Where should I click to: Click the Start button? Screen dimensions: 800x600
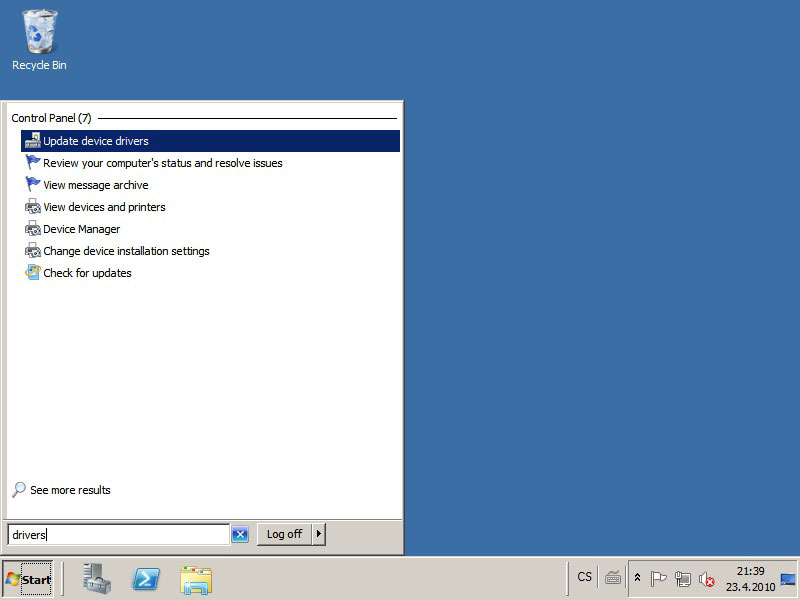coord(28,579)
